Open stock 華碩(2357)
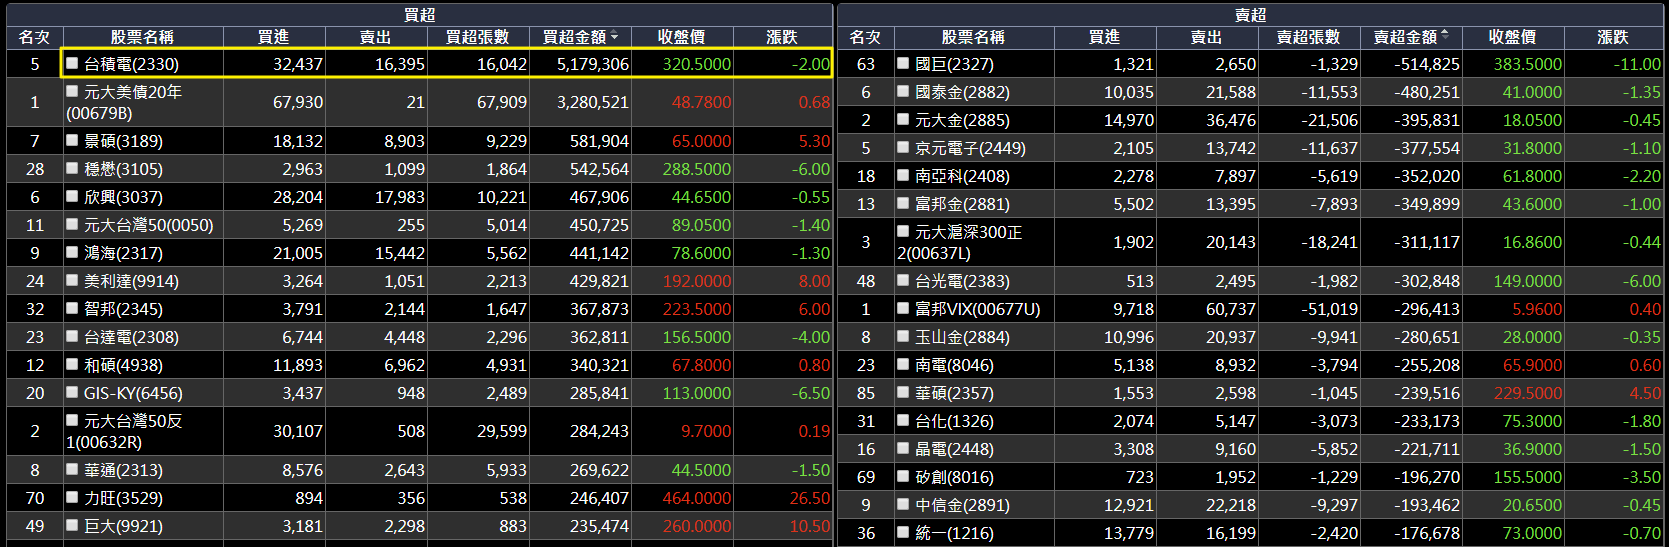 coord(954,394)
